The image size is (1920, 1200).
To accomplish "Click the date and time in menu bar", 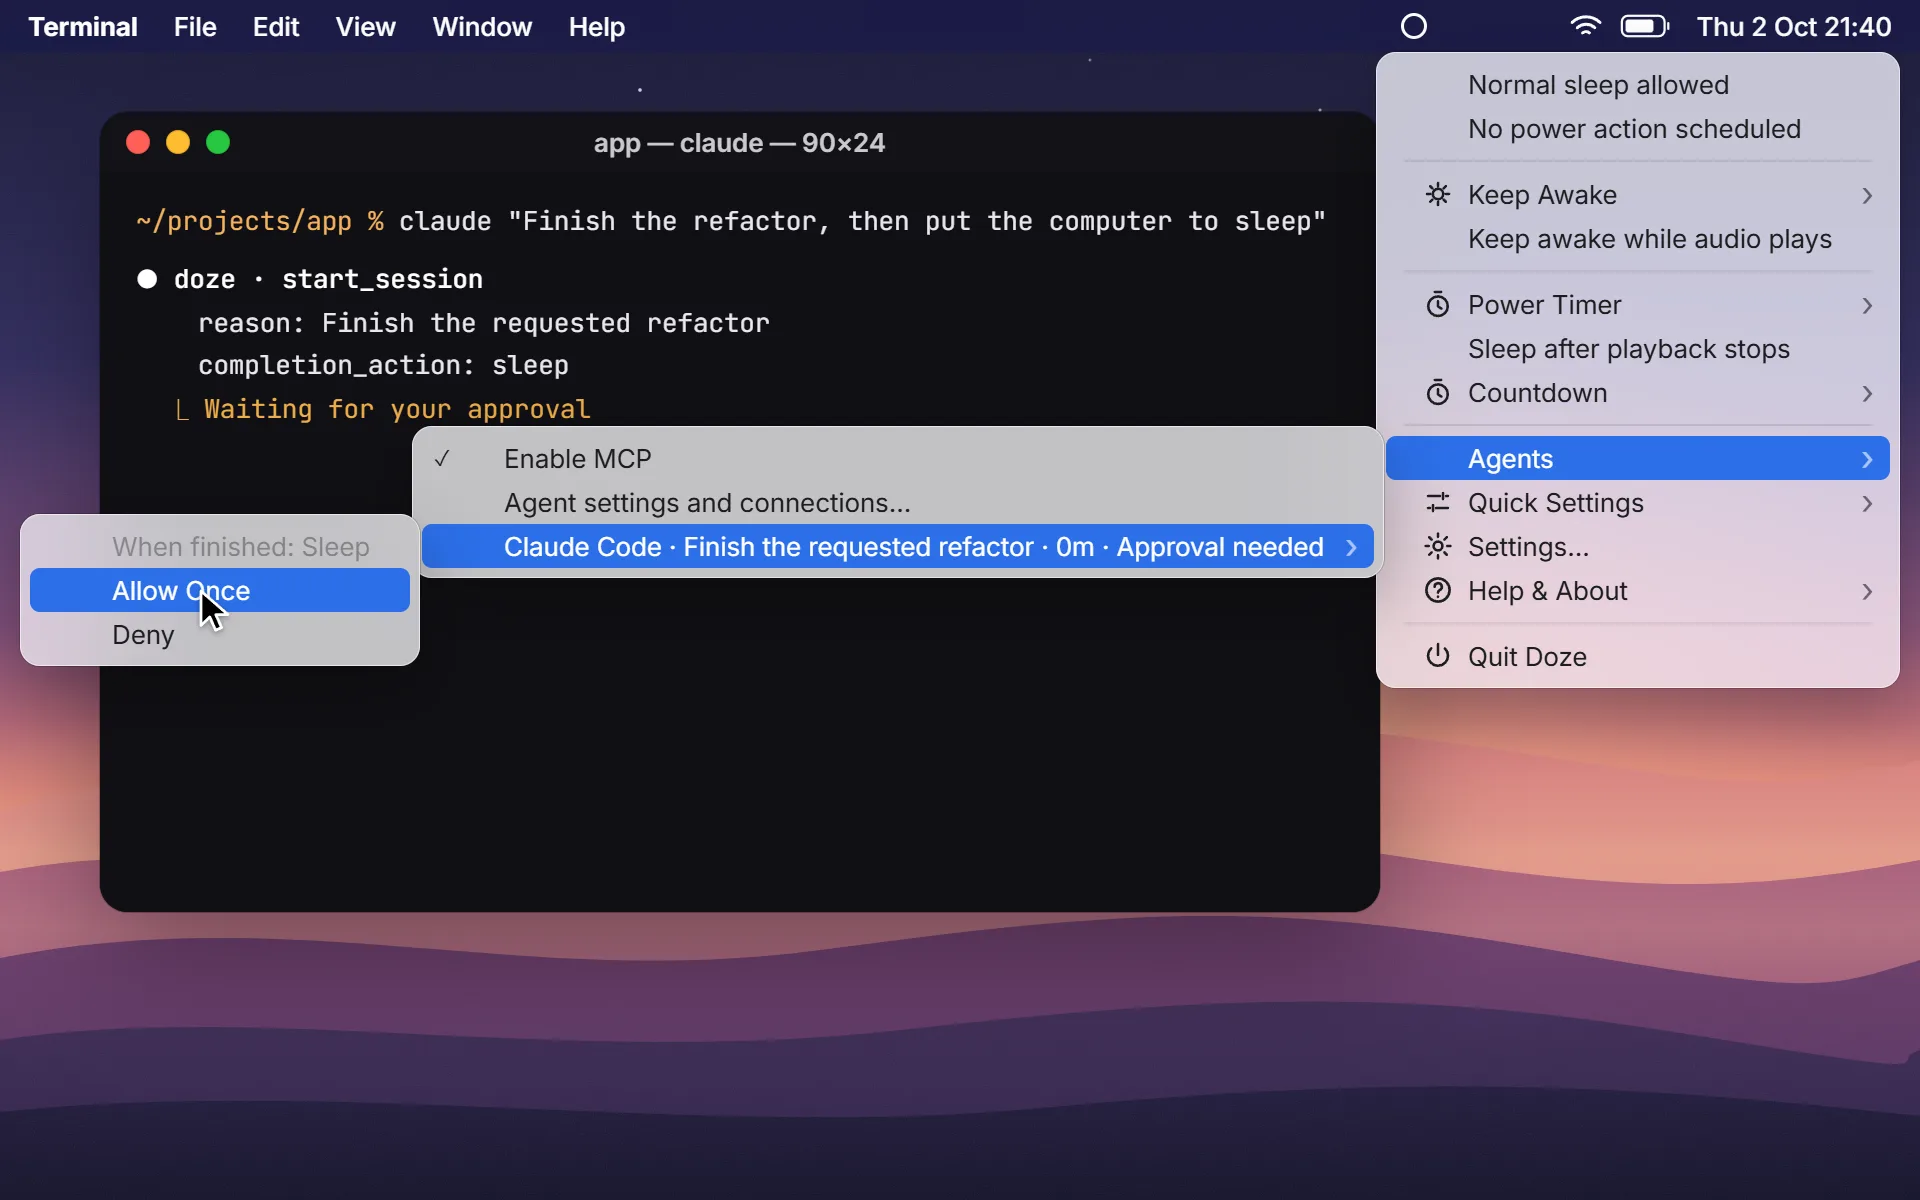I will pos(1794,27).
